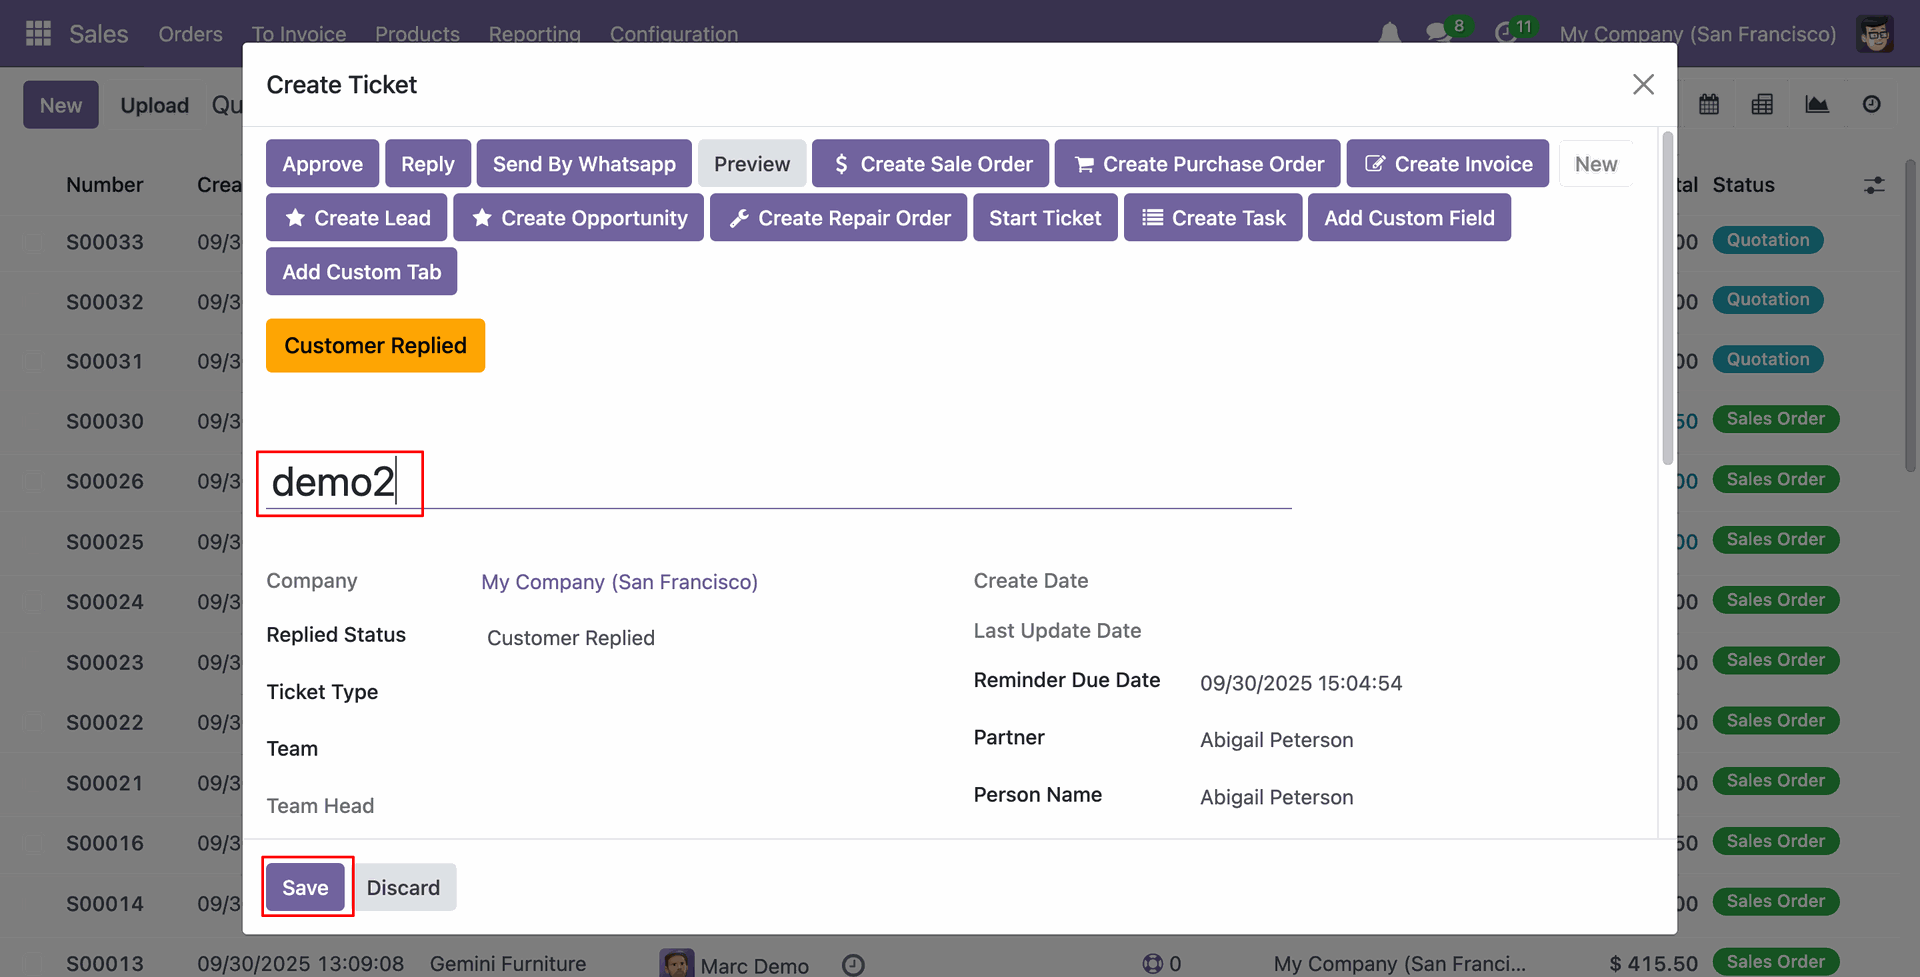This screenshot has height=977, width=1920.
Task: Save the ticket
Action: pyautogui.click(x=305, y=887)
